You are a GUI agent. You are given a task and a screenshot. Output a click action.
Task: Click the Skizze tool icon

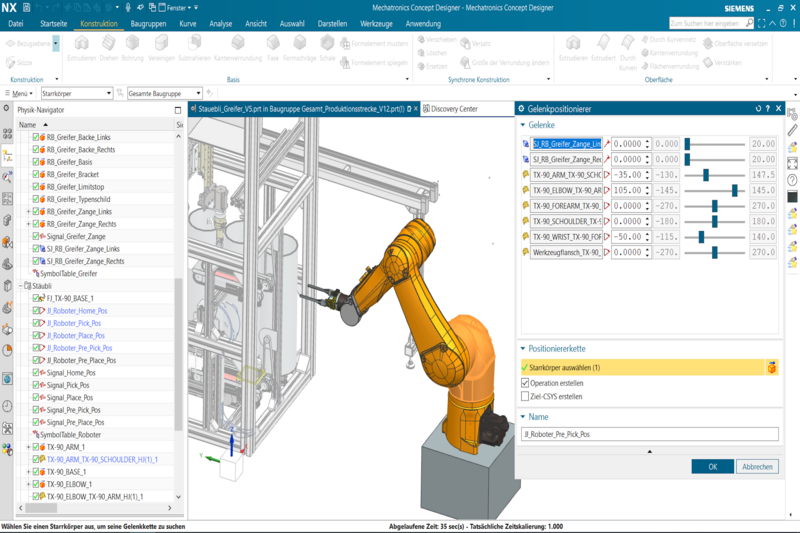coord(11,63)
